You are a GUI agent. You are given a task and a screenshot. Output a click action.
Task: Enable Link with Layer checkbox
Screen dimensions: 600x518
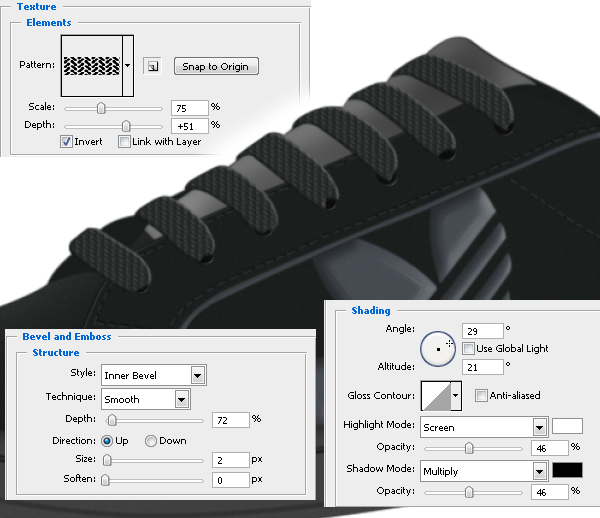(124, 142)
